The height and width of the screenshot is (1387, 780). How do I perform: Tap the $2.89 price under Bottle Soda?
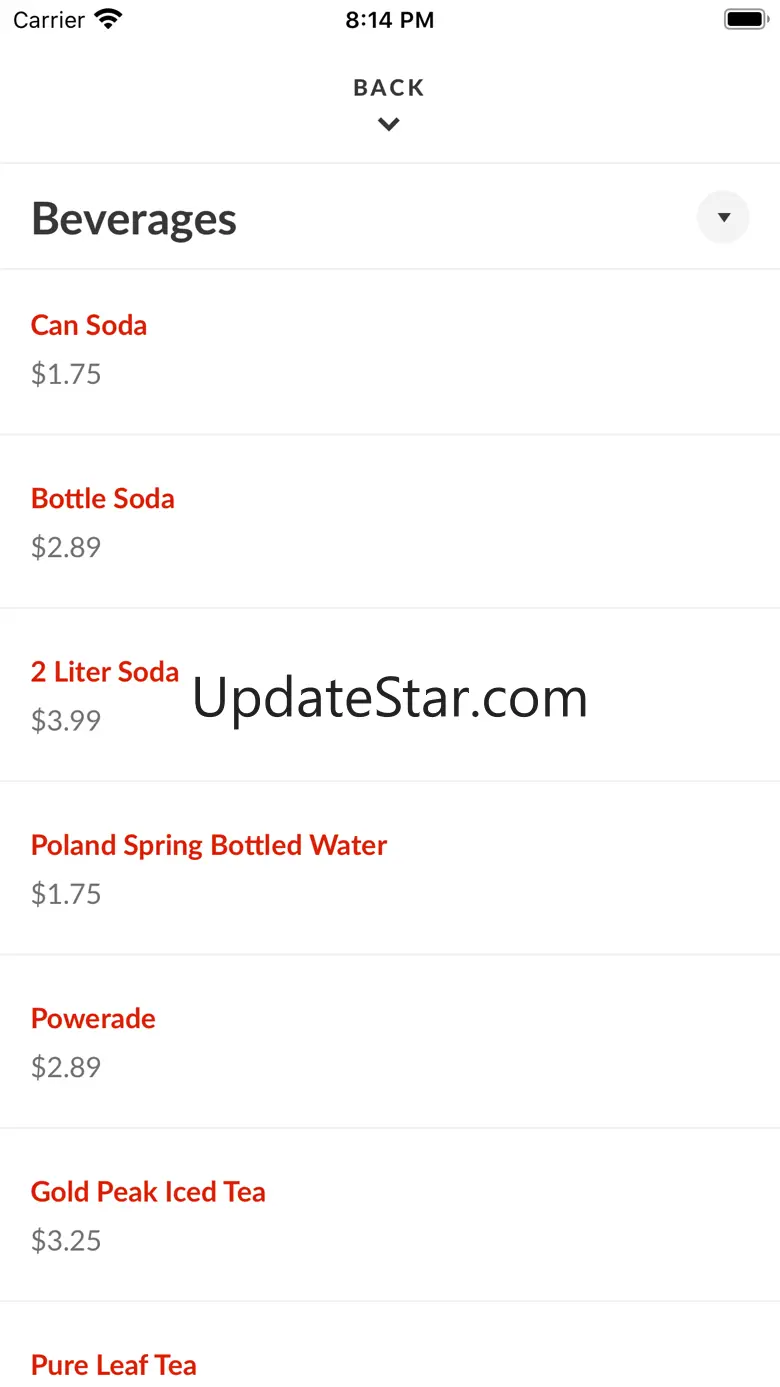(66, 547)
